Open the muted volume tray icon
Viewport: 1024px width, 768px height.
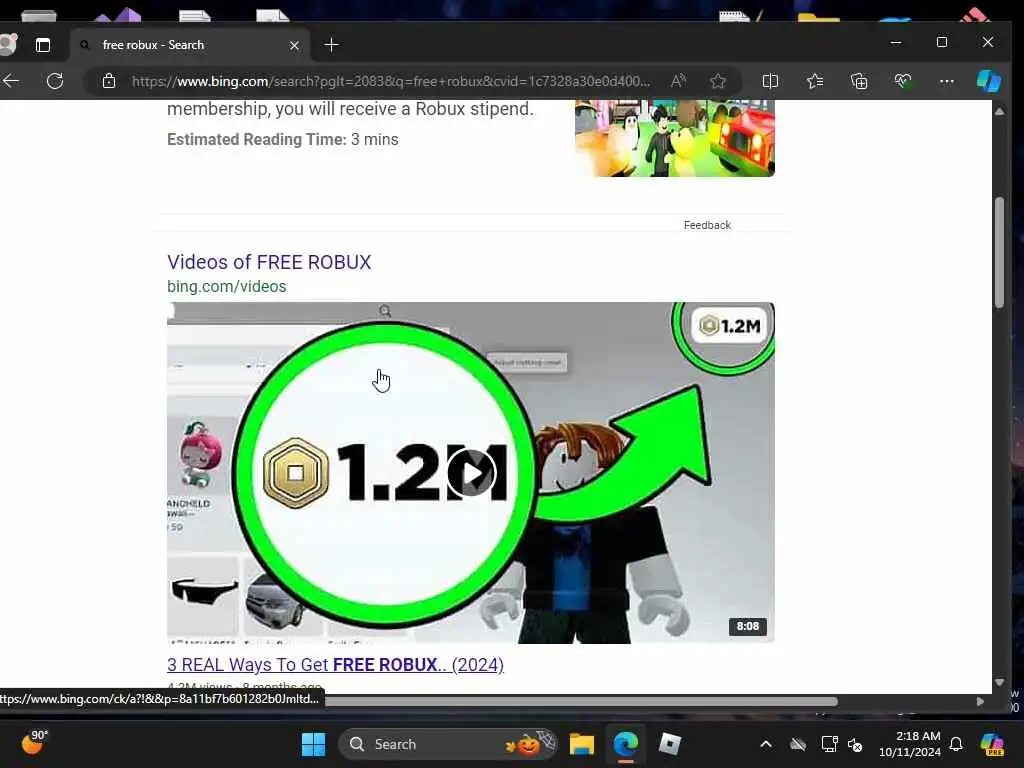tap(856, 744)
